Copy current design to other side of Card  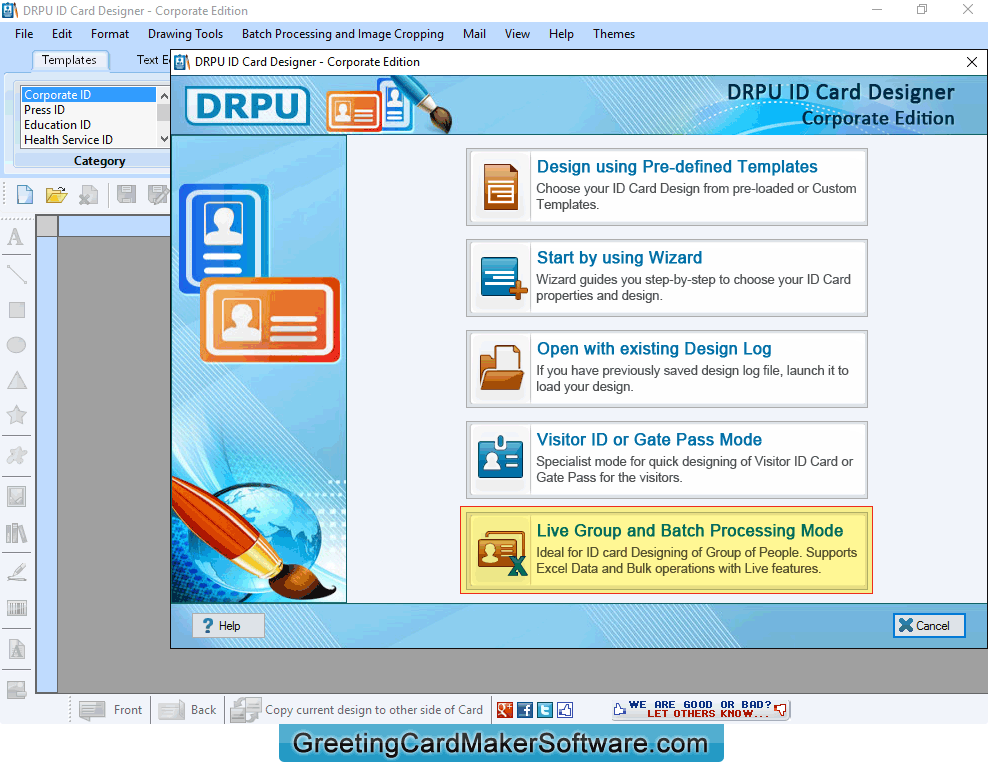[357, 710]
